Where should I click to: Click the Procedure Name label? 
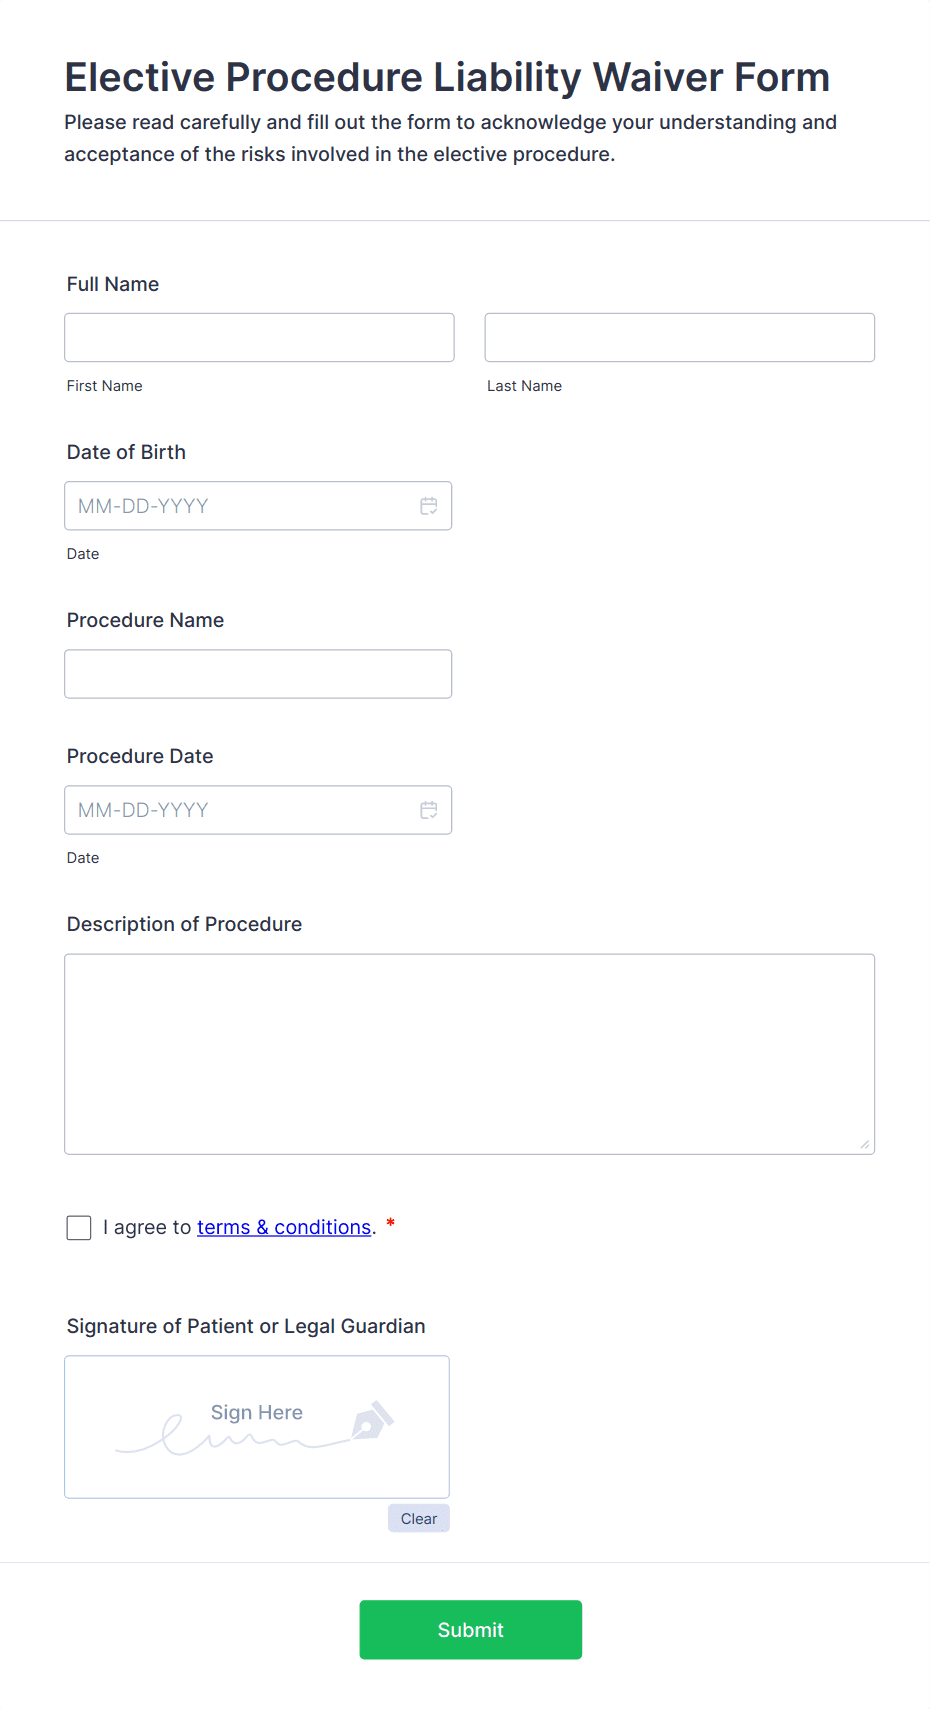tap(145, 620)
